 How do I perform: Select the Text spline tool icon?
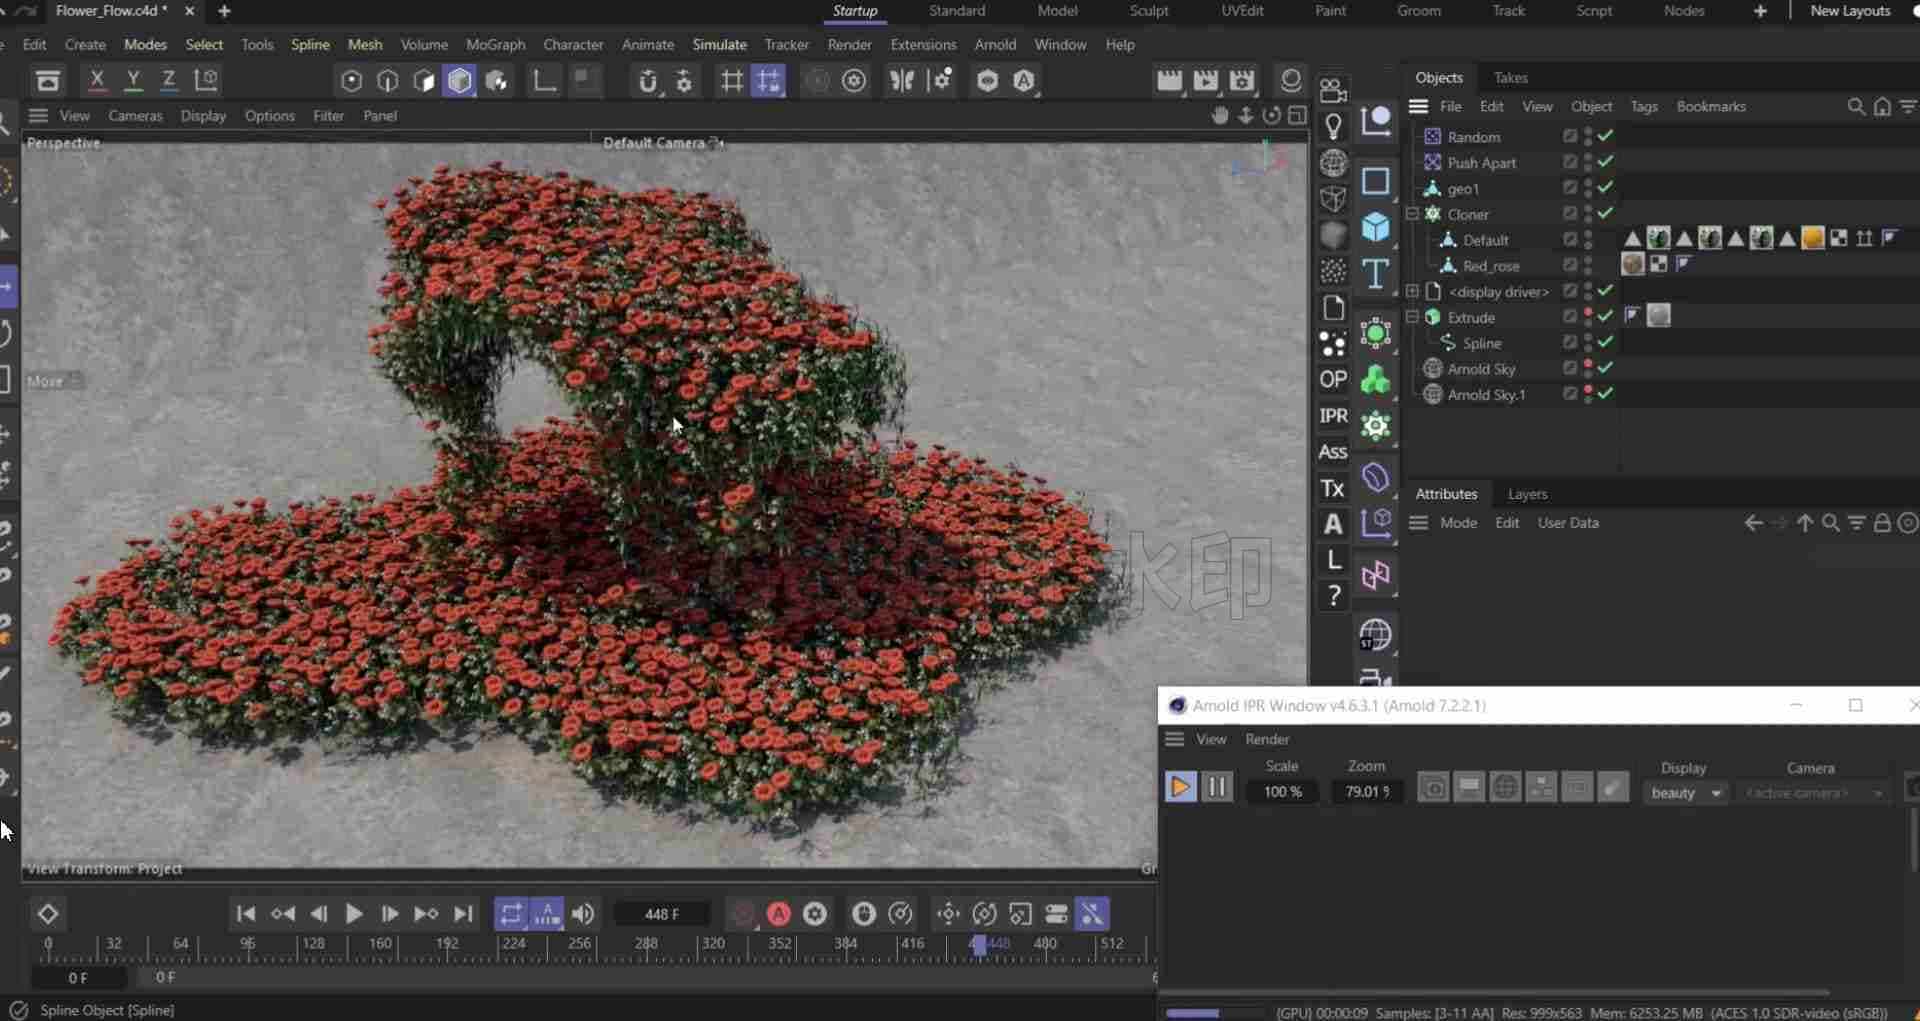click(1376, 273)
